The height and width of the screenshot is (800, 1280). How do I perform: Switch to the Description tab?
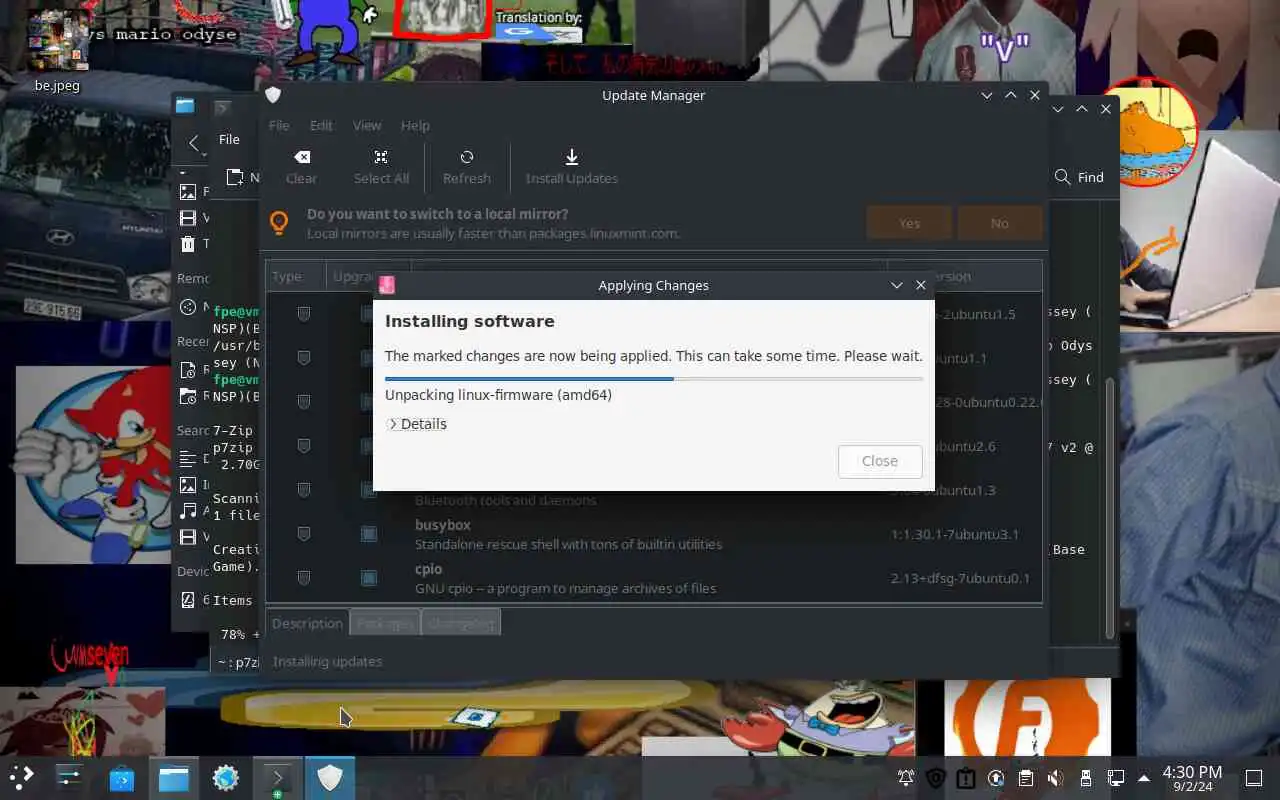[307, 623]
